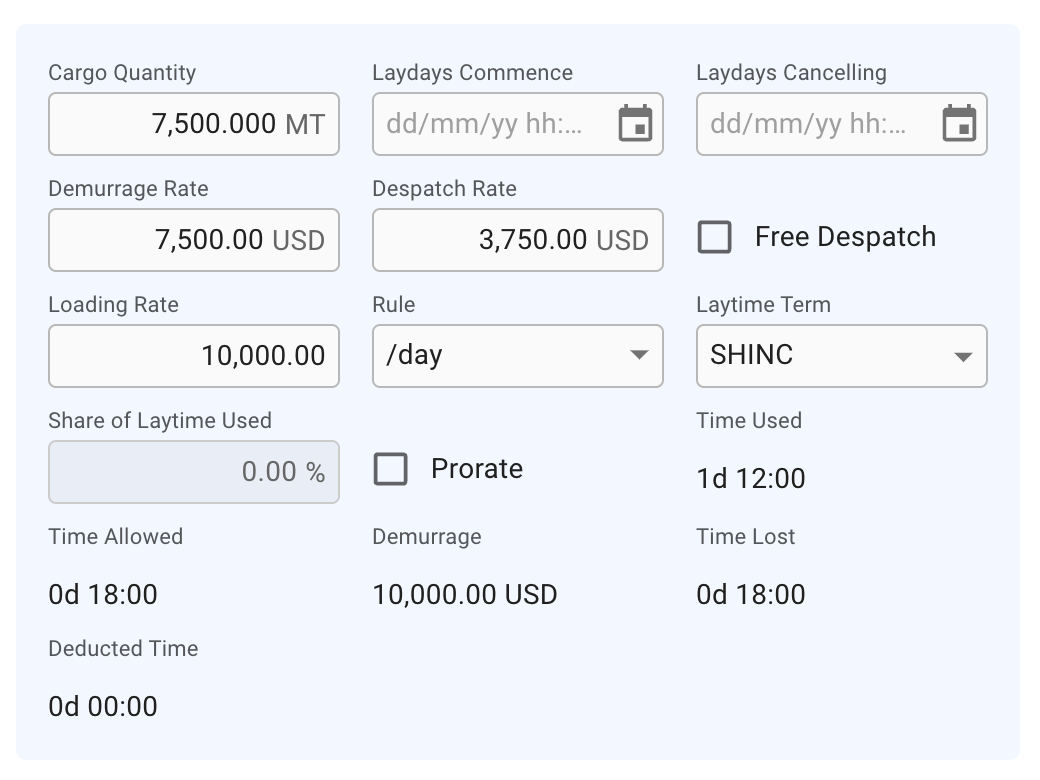This screenshot has width=1040, height=780.
Task: Click the Rule dropdown arrow
Action: (x=639, y=356)
